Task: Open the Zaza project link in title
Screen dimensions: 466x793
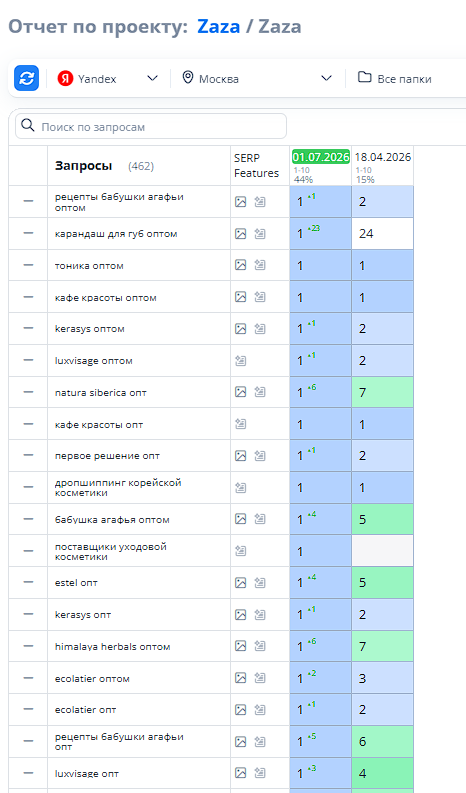Action: coord(219,26)
